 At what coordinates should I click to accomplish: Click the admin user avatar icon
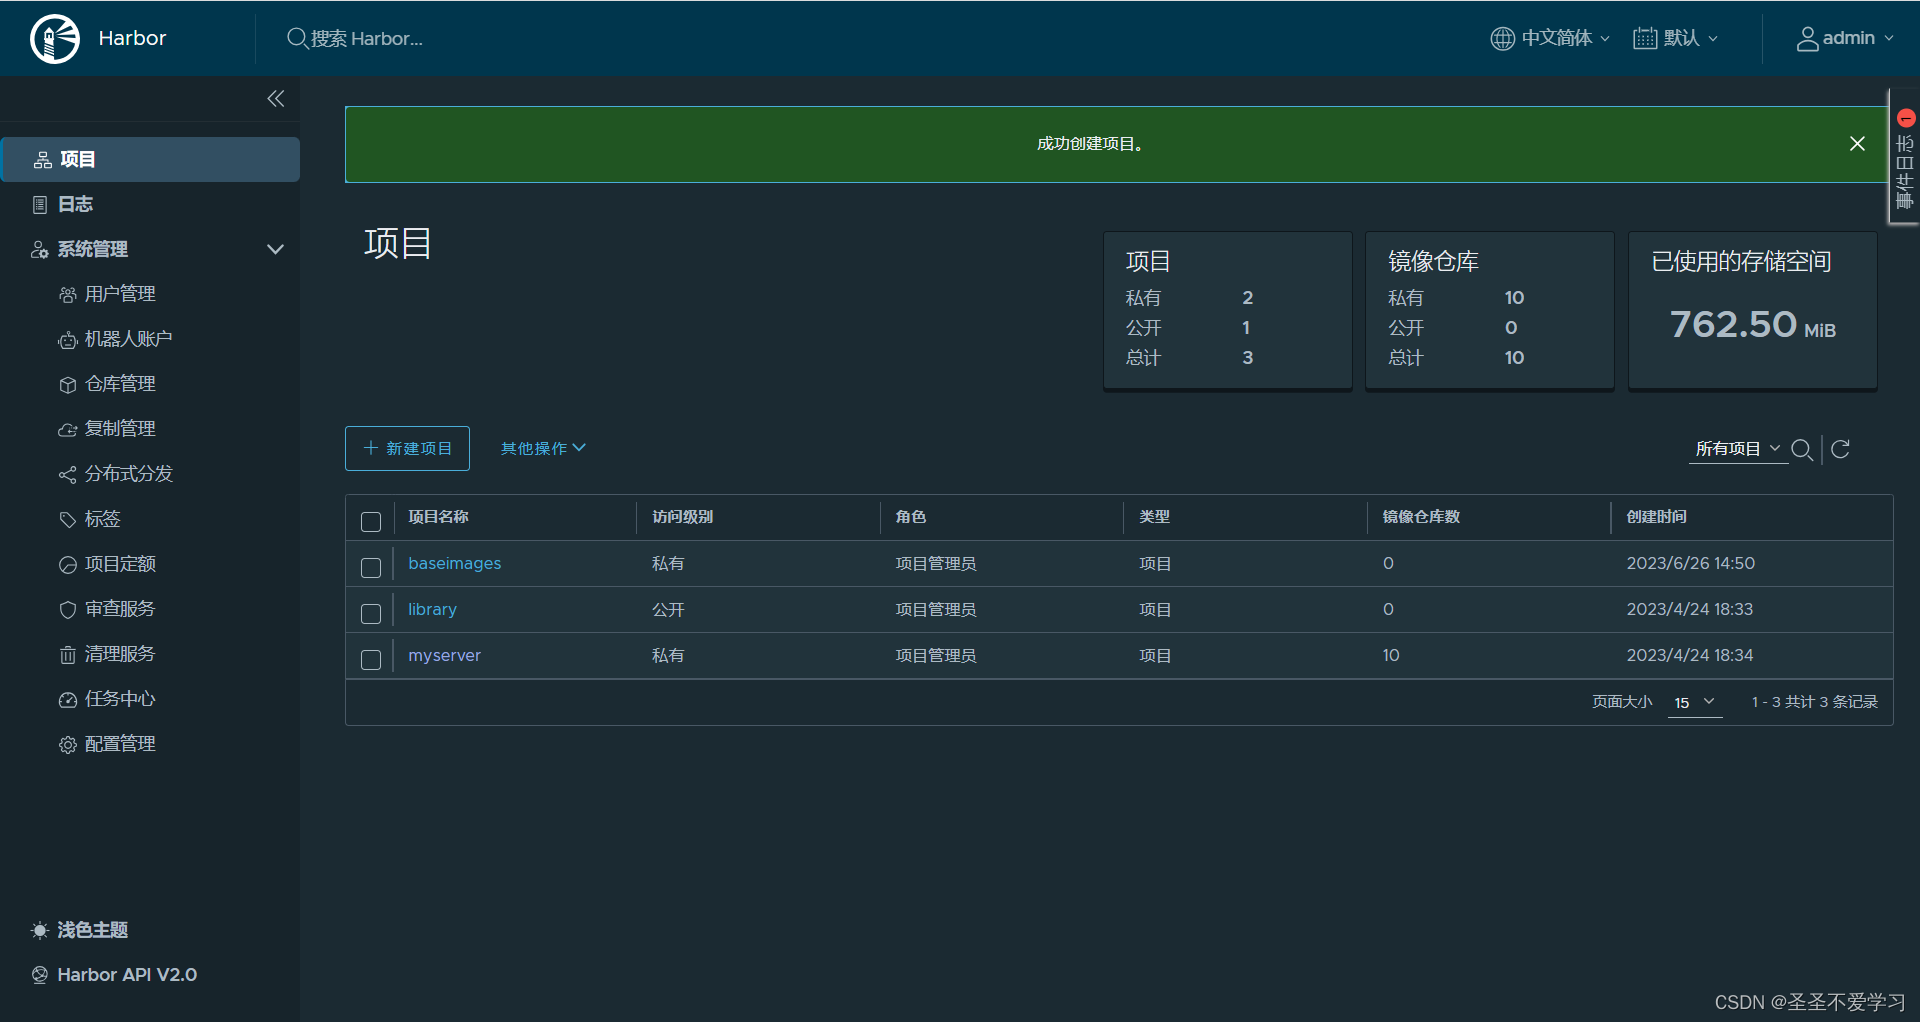point(1807,39)
